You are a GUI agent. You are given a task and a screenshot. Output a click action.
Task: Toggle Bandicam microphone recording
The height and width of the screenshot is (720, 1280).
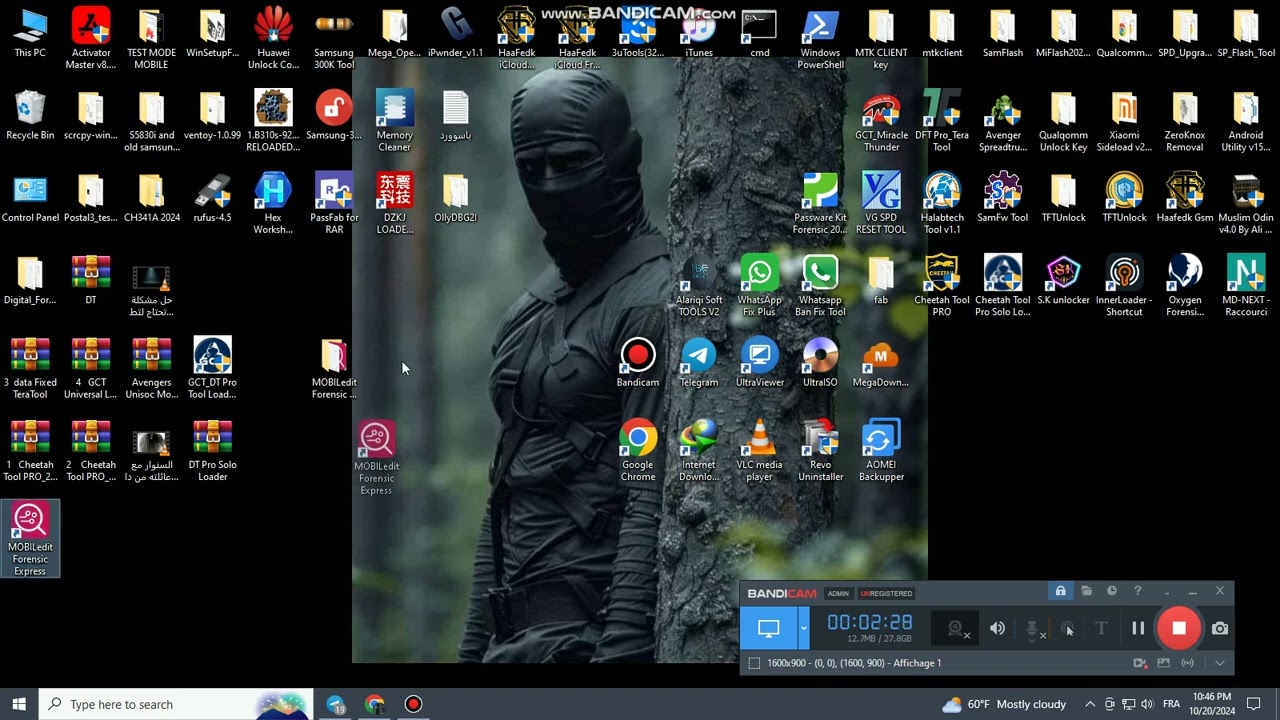click(1034, 629)
